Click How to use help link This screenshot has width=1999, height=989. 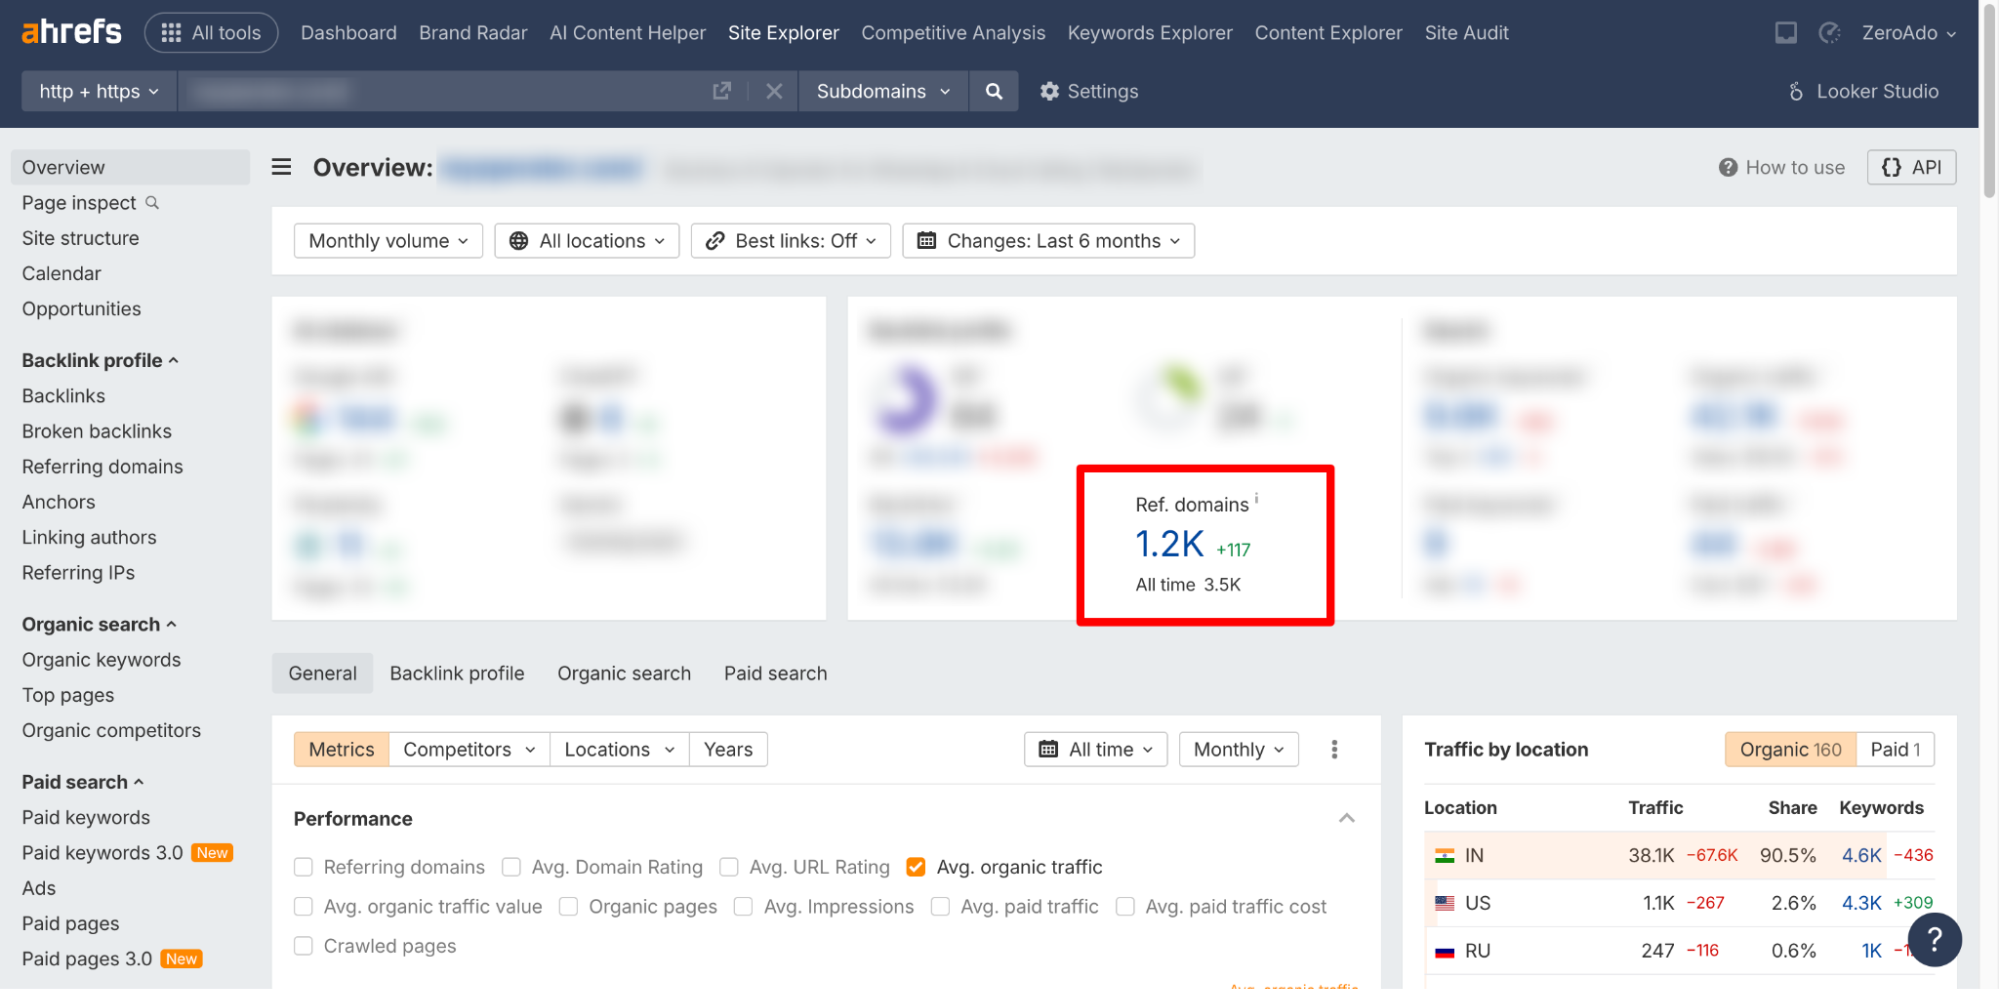pos(1781,167)
